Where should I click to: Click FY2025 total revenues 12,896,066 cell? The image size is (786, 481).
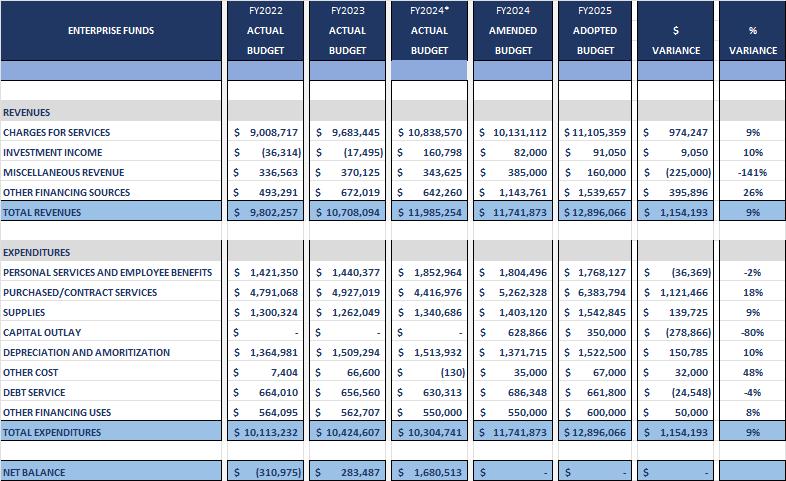[595, 212]
